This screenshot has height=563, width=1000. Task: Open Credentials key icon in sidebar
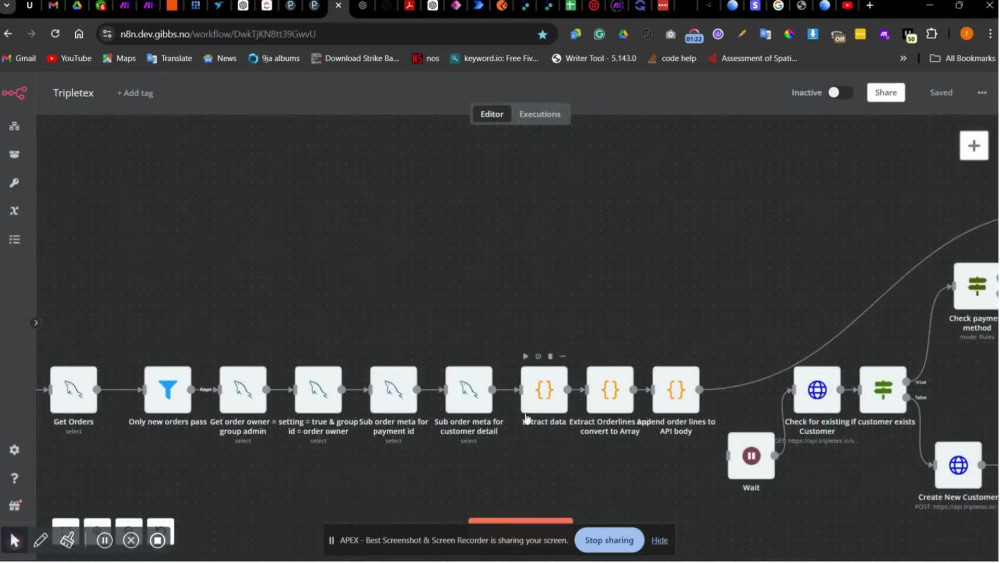[x=14, y=183]
